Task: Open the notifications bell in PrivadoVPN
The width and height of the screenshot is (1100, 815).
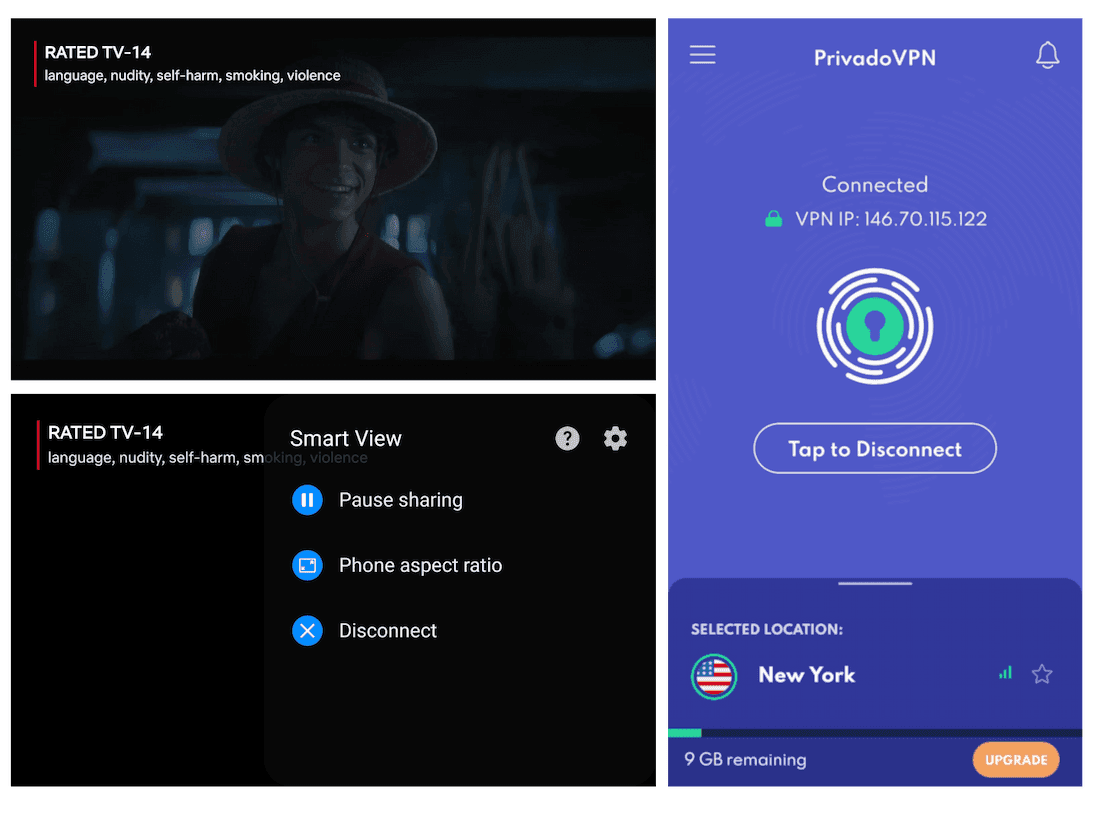Action: [1047, 55]
